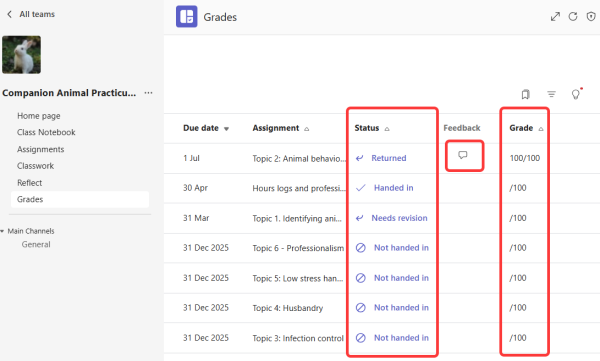Sort by the Assignment column header
Viewport: 600px width, 361px height.
point(280,128)
